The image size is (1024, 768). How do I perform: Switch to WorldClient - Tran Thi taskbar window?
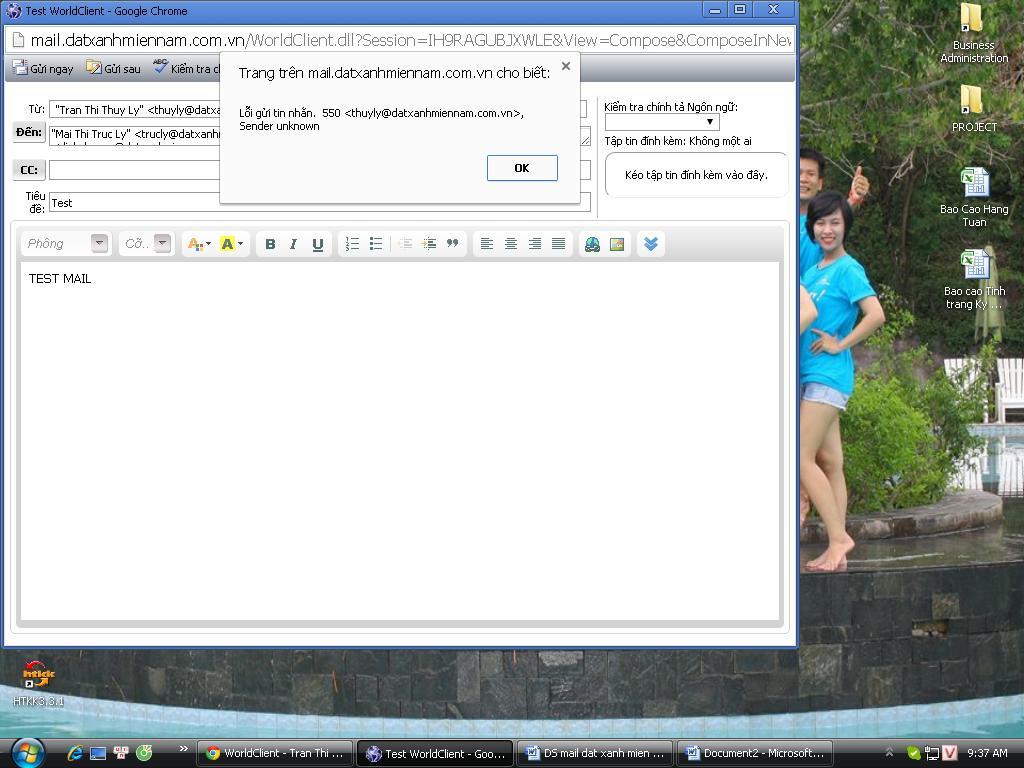click(275, 753)
